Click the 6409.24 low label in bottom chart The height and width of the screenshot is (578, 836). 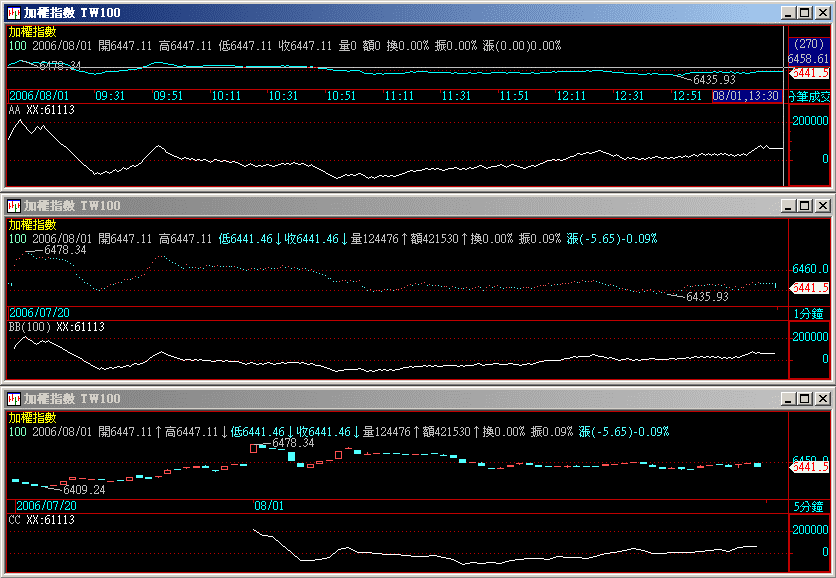click(x=84, y=490)
